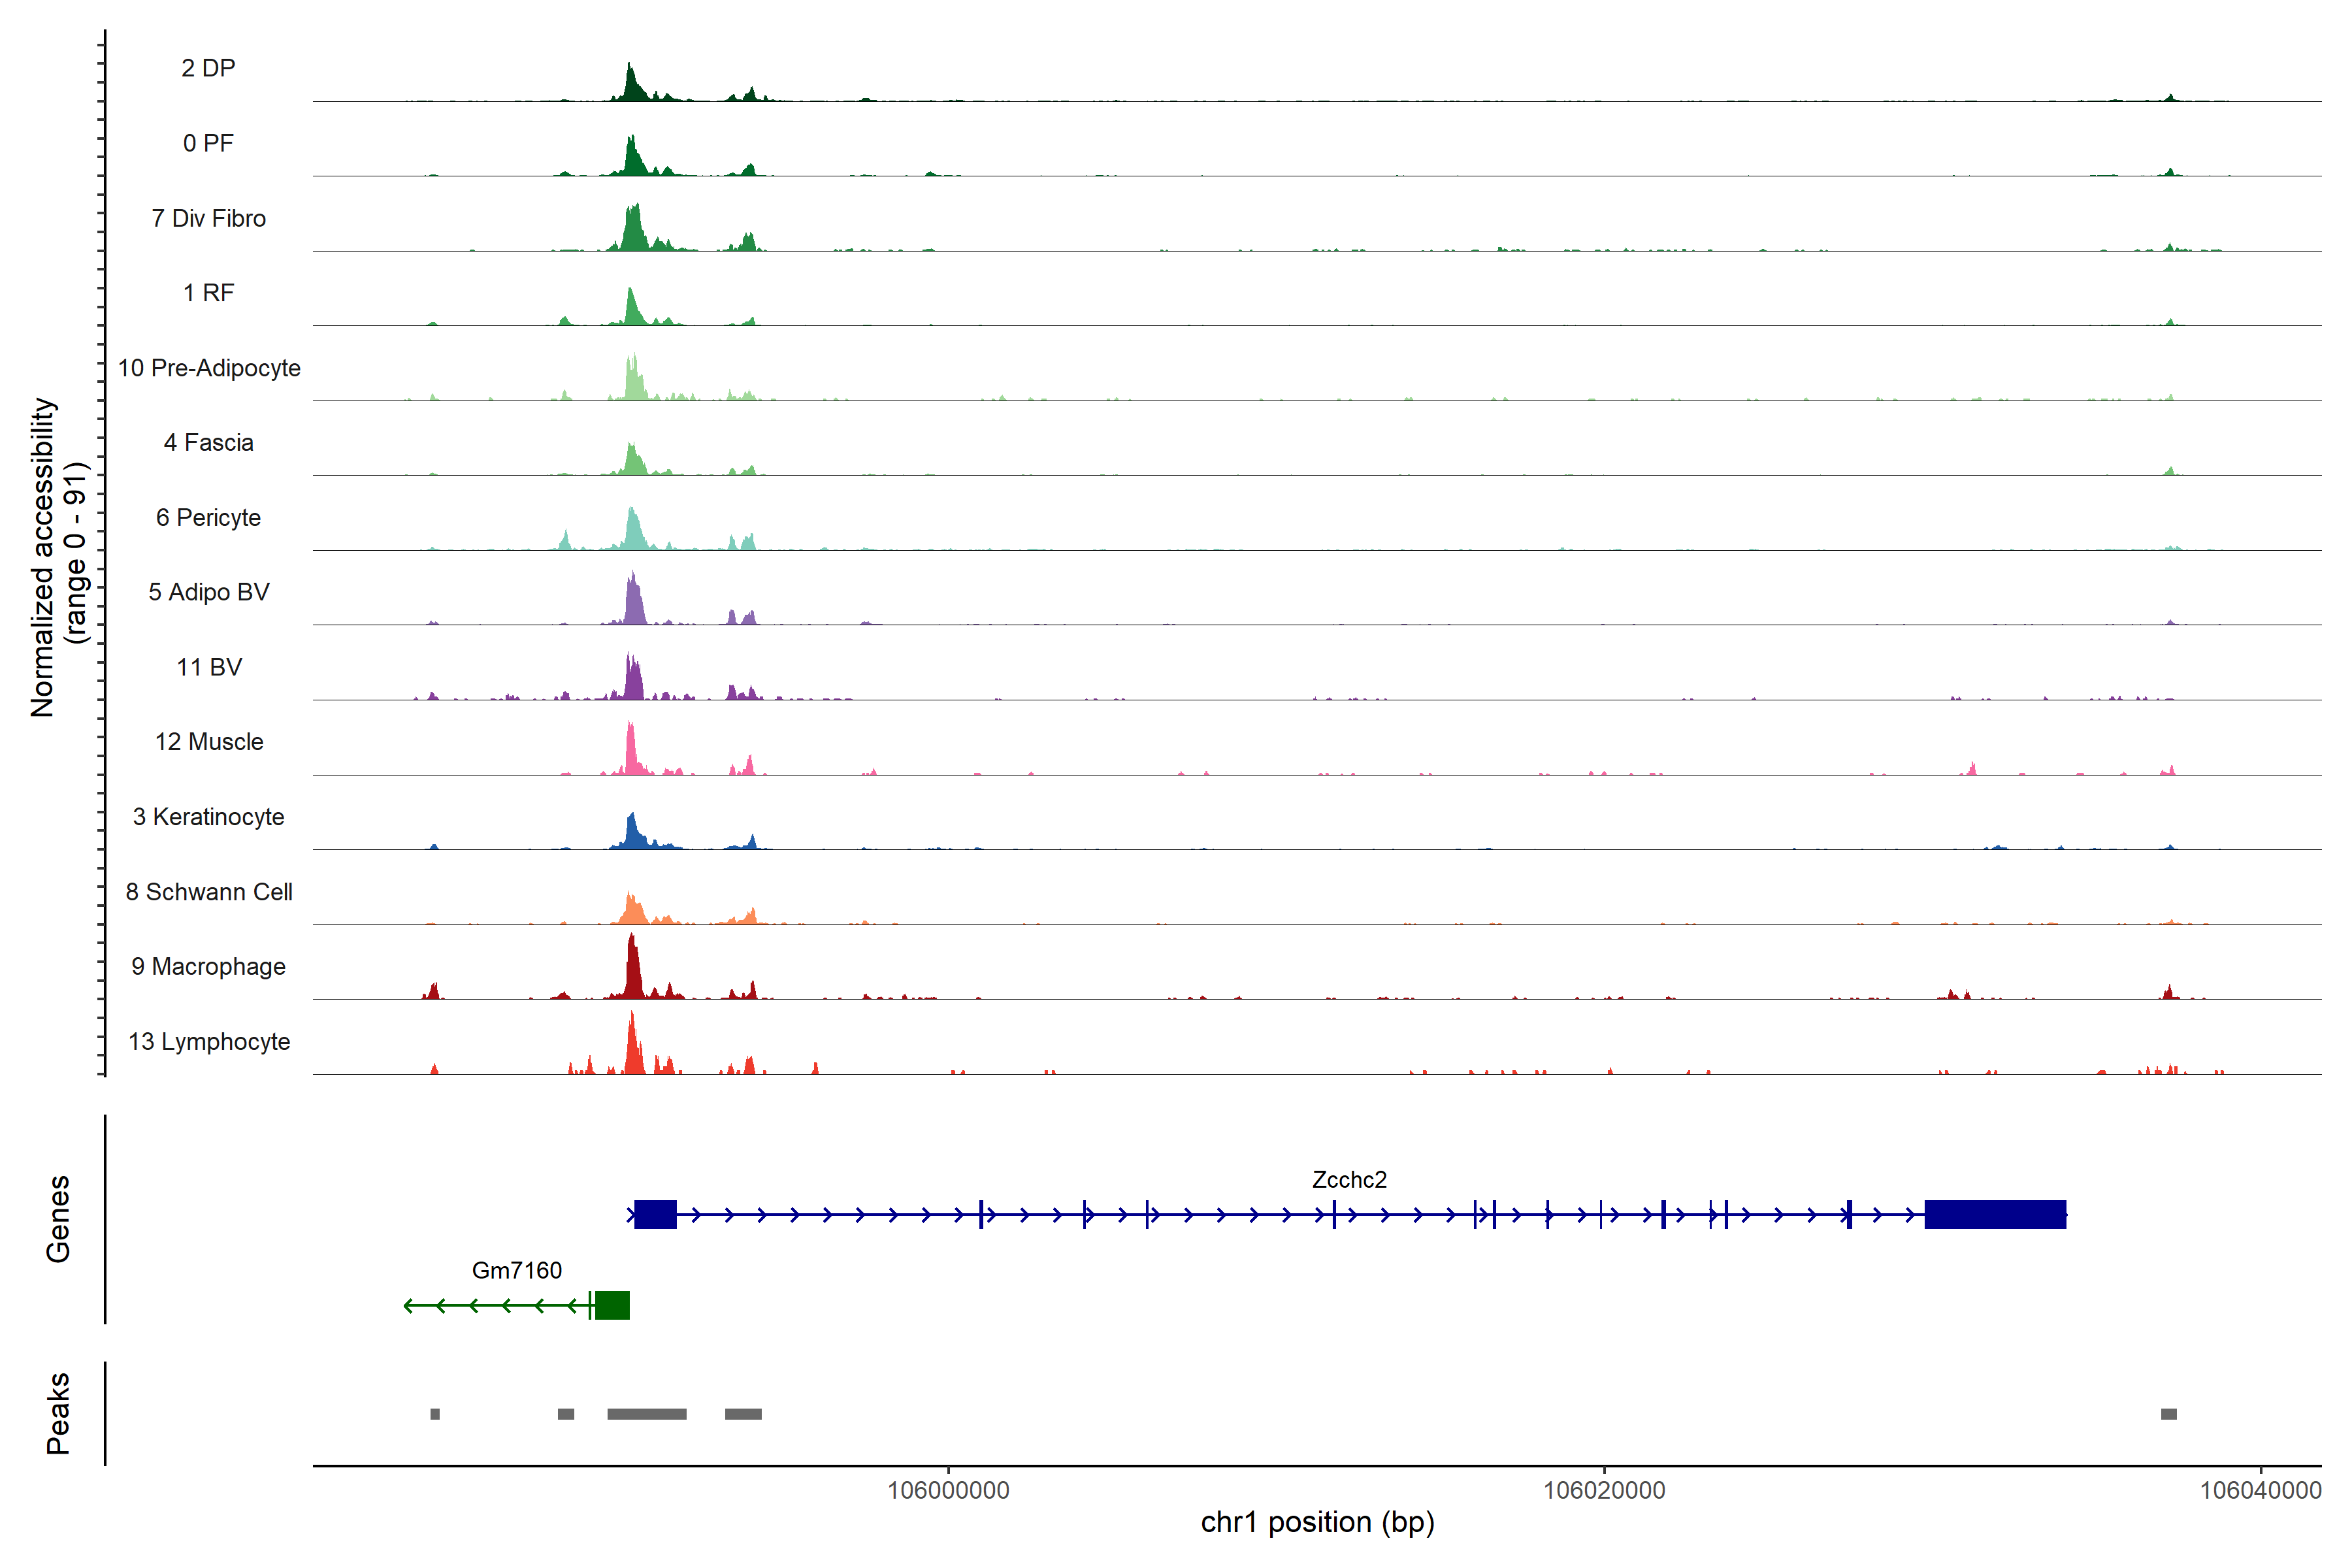This screenshot has height=1568, width=2352.
Task: Select the 2 DP track label
Action: coord(208,68)
